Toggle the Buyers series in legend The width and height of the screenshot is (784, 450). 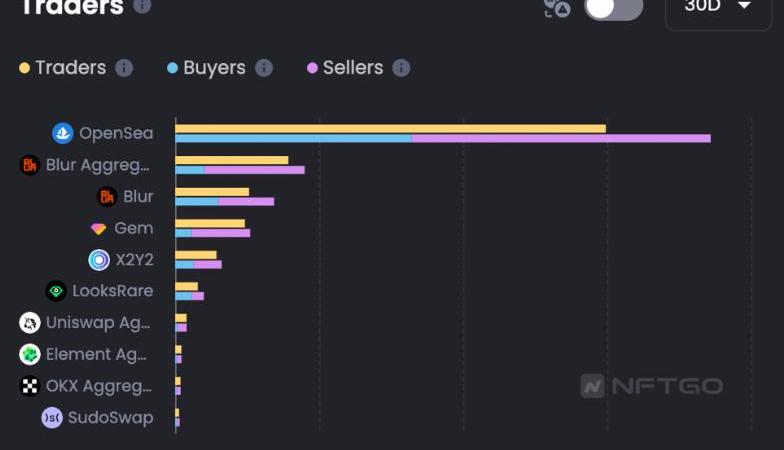click(206, 68)
